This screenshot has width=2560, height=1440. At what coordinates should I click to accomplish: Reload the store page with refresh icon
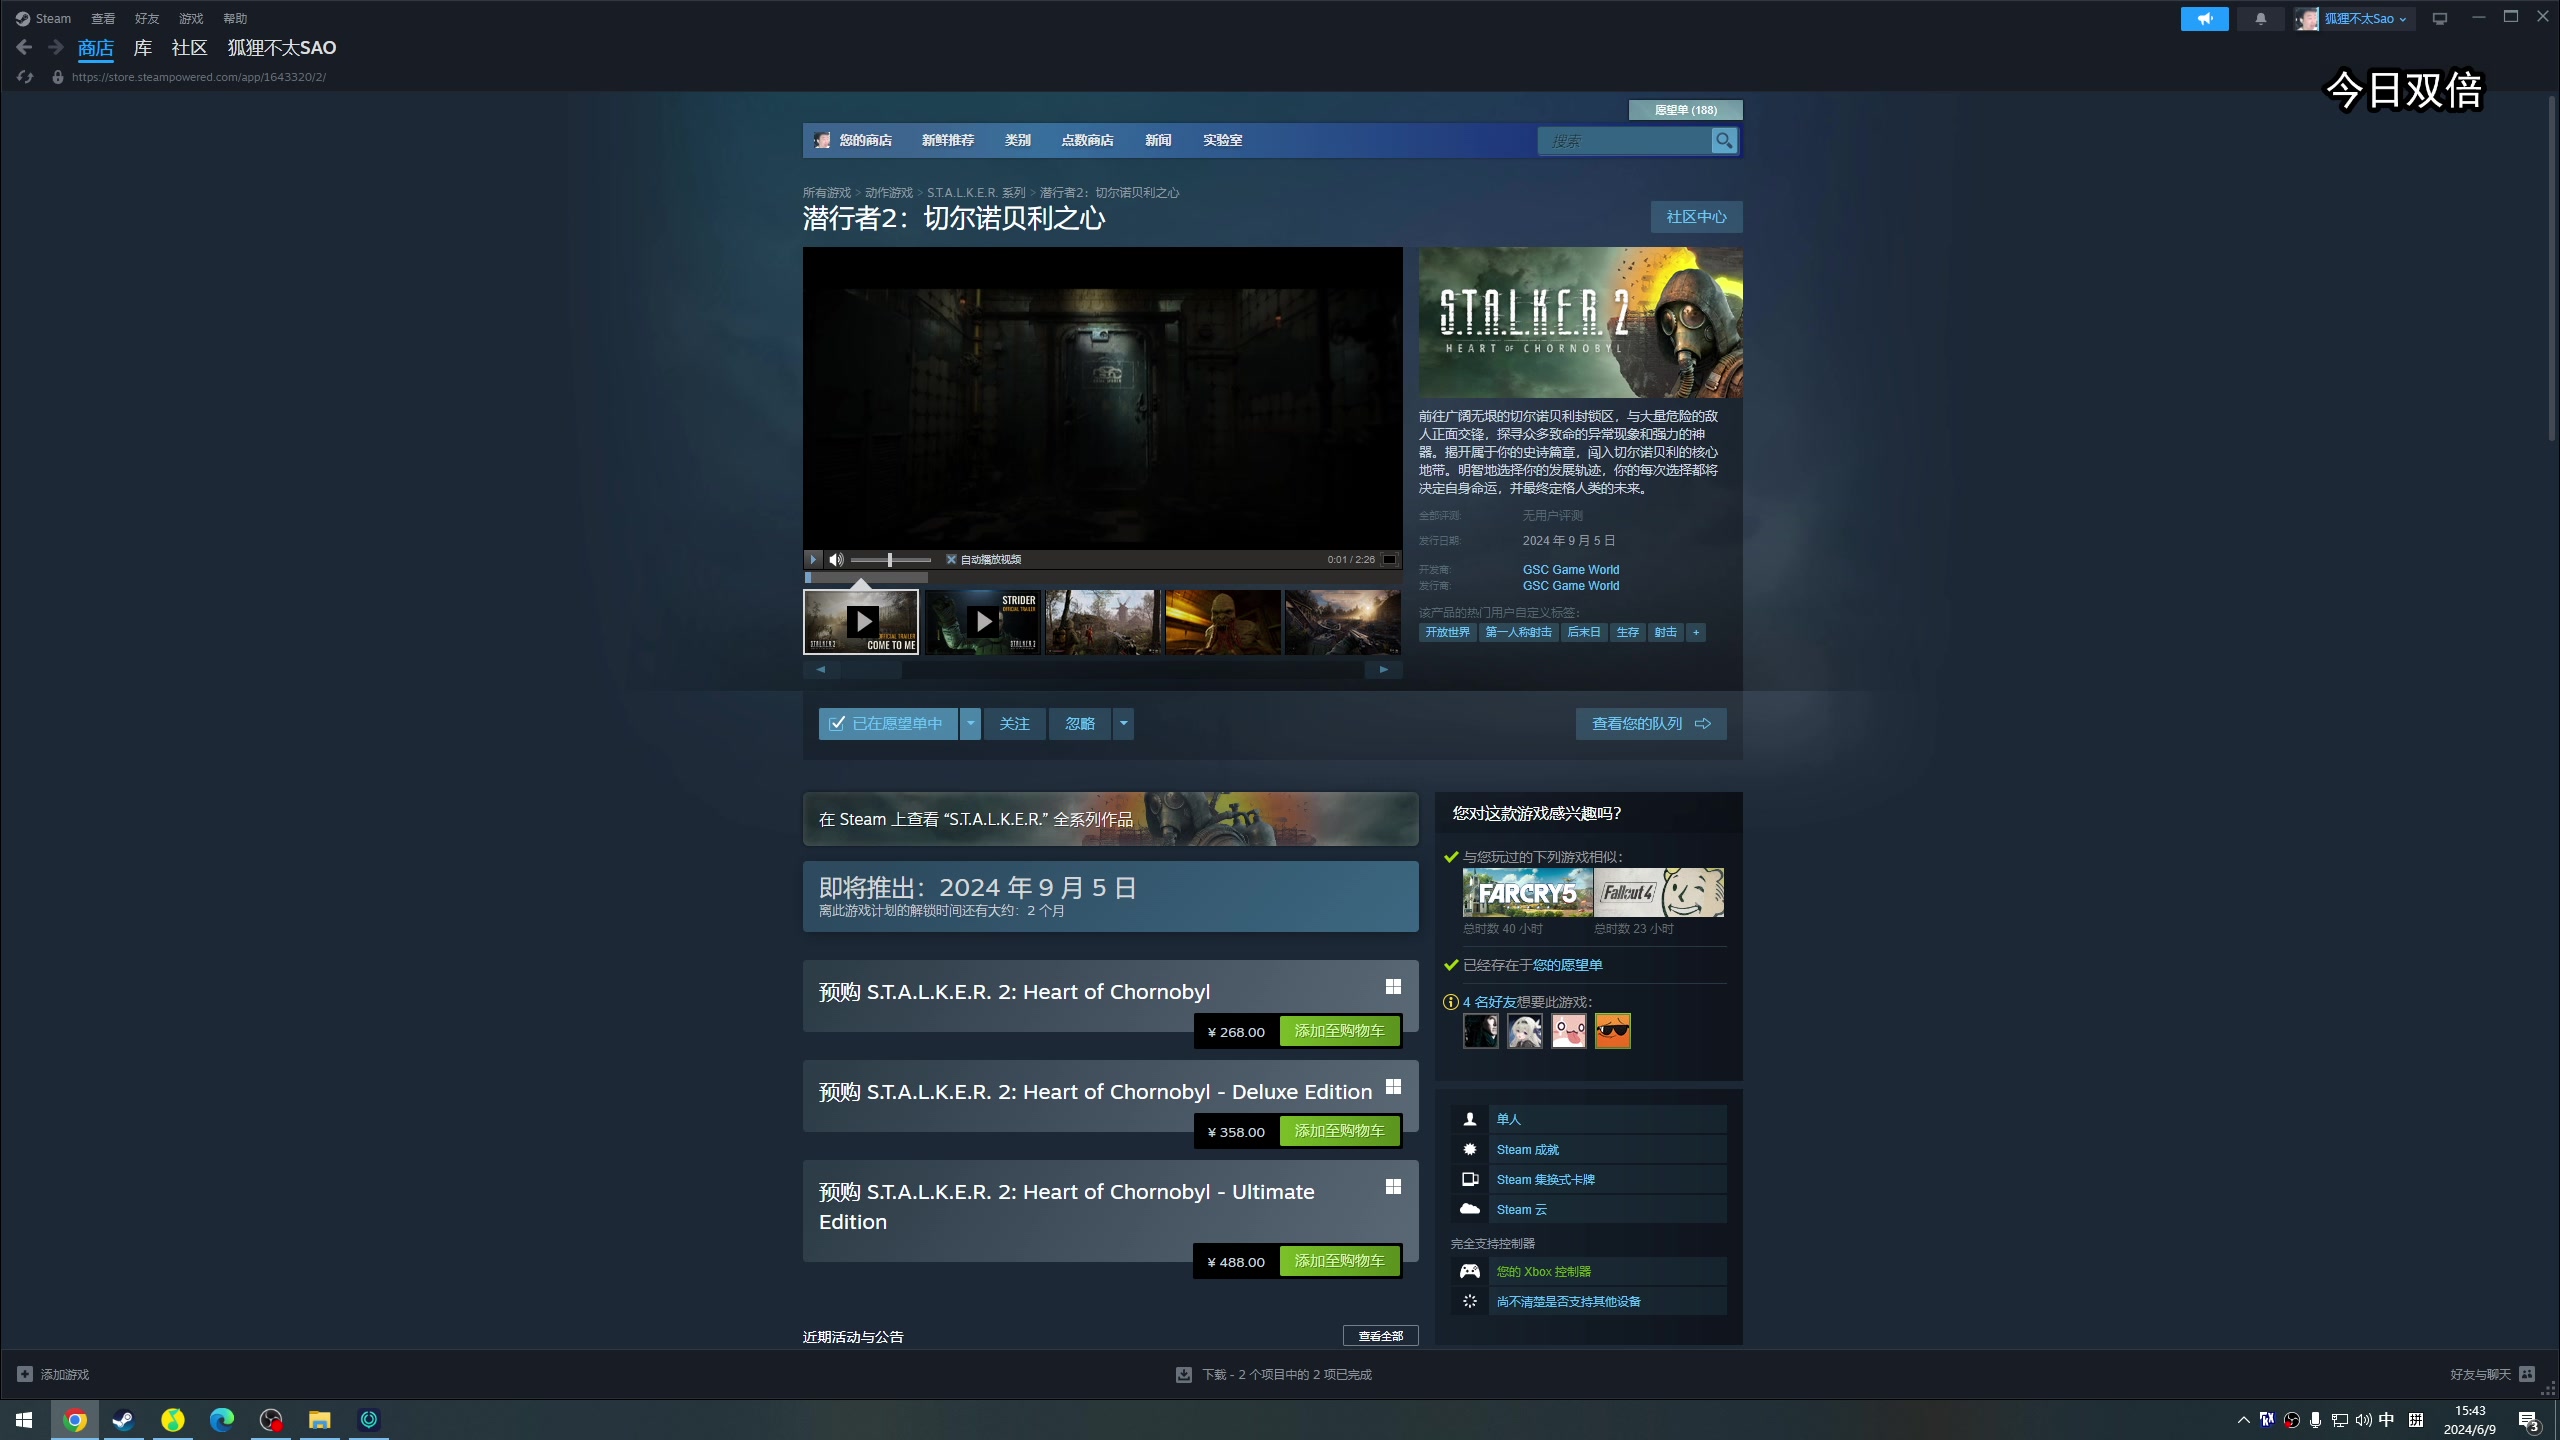(25, 77)
